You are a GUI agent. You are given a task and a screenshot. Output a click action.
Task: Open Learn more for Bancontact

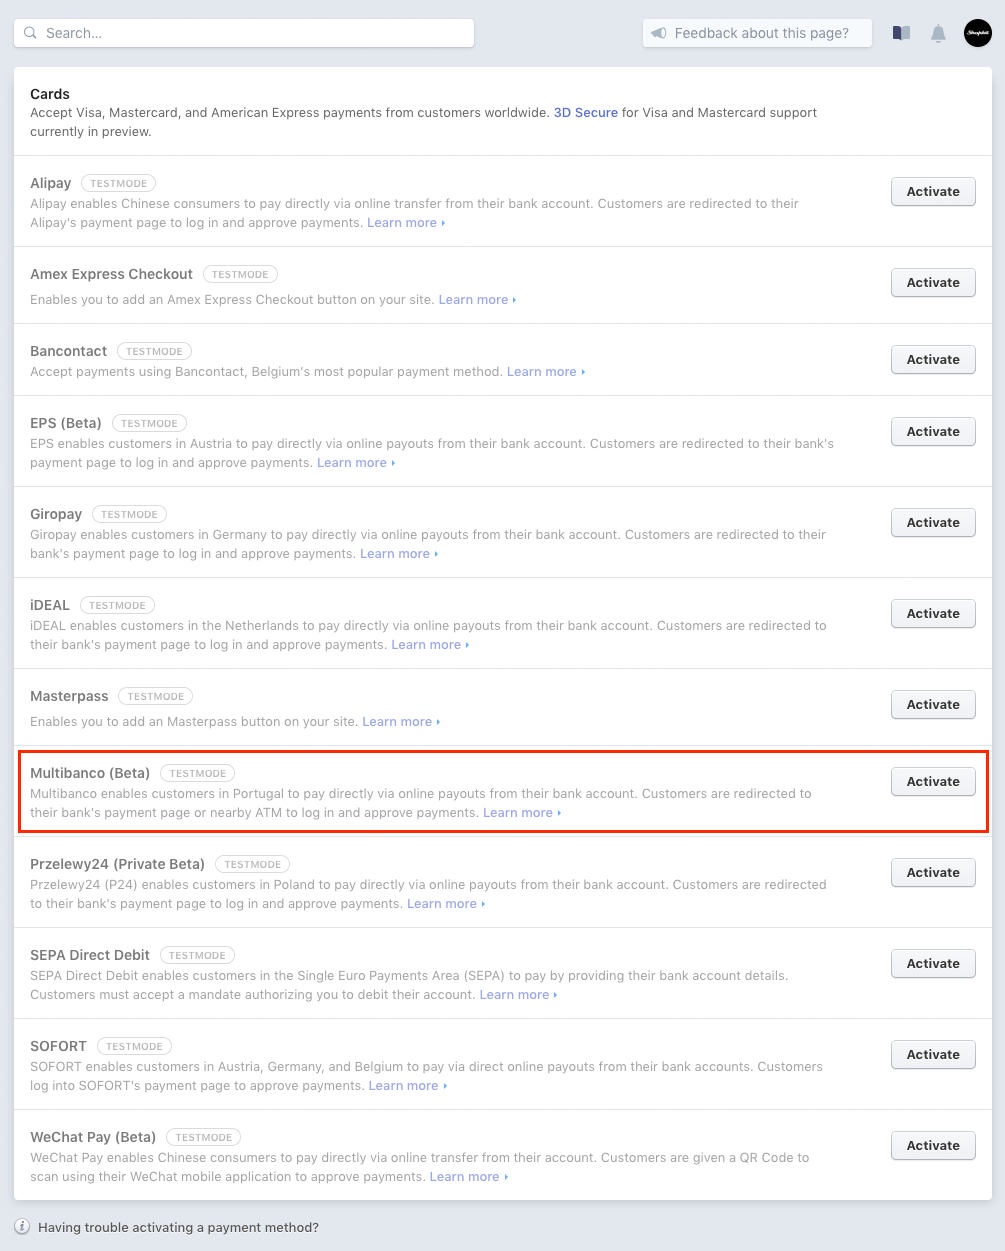[542, 372]
